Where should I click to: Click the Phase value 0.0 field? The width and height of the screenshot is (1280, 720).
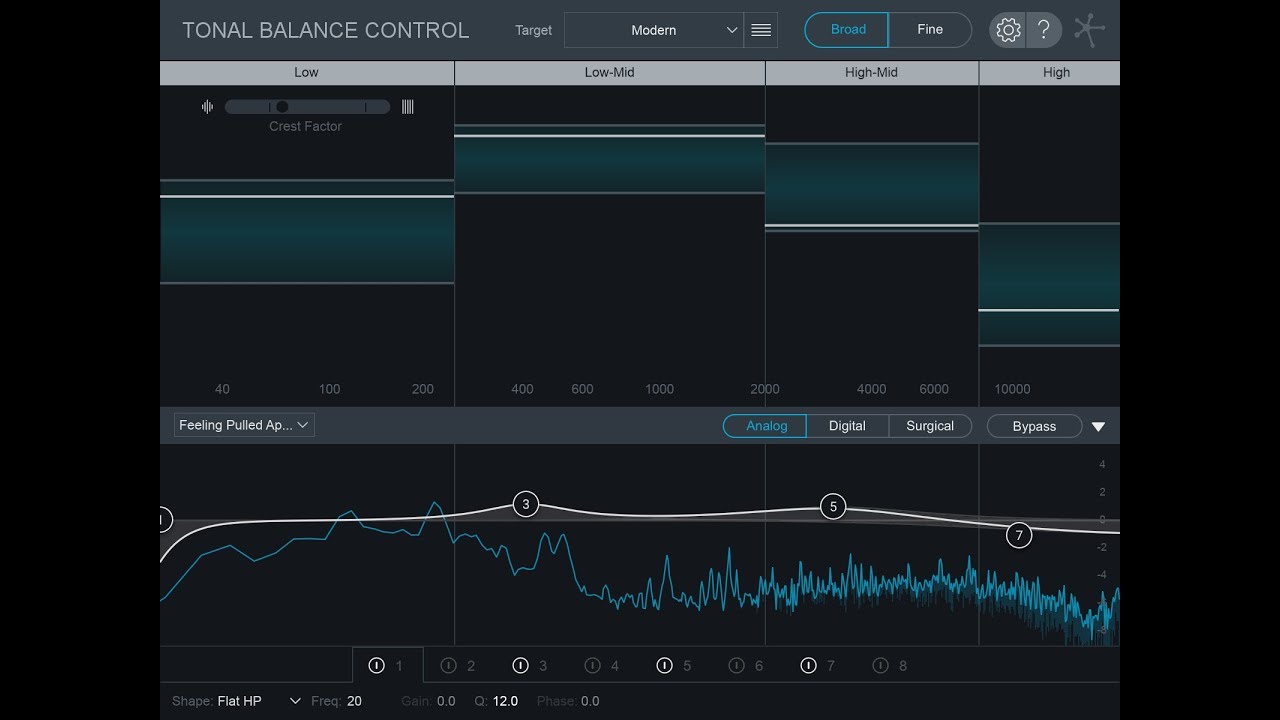590,701
